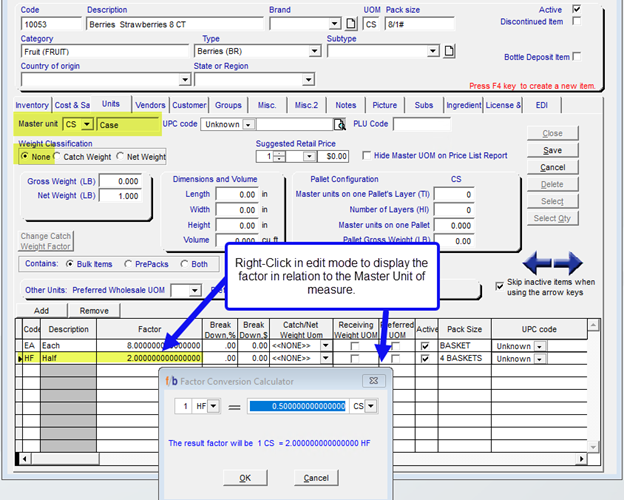Open the Master unit CS dropdown

(86, 125)
